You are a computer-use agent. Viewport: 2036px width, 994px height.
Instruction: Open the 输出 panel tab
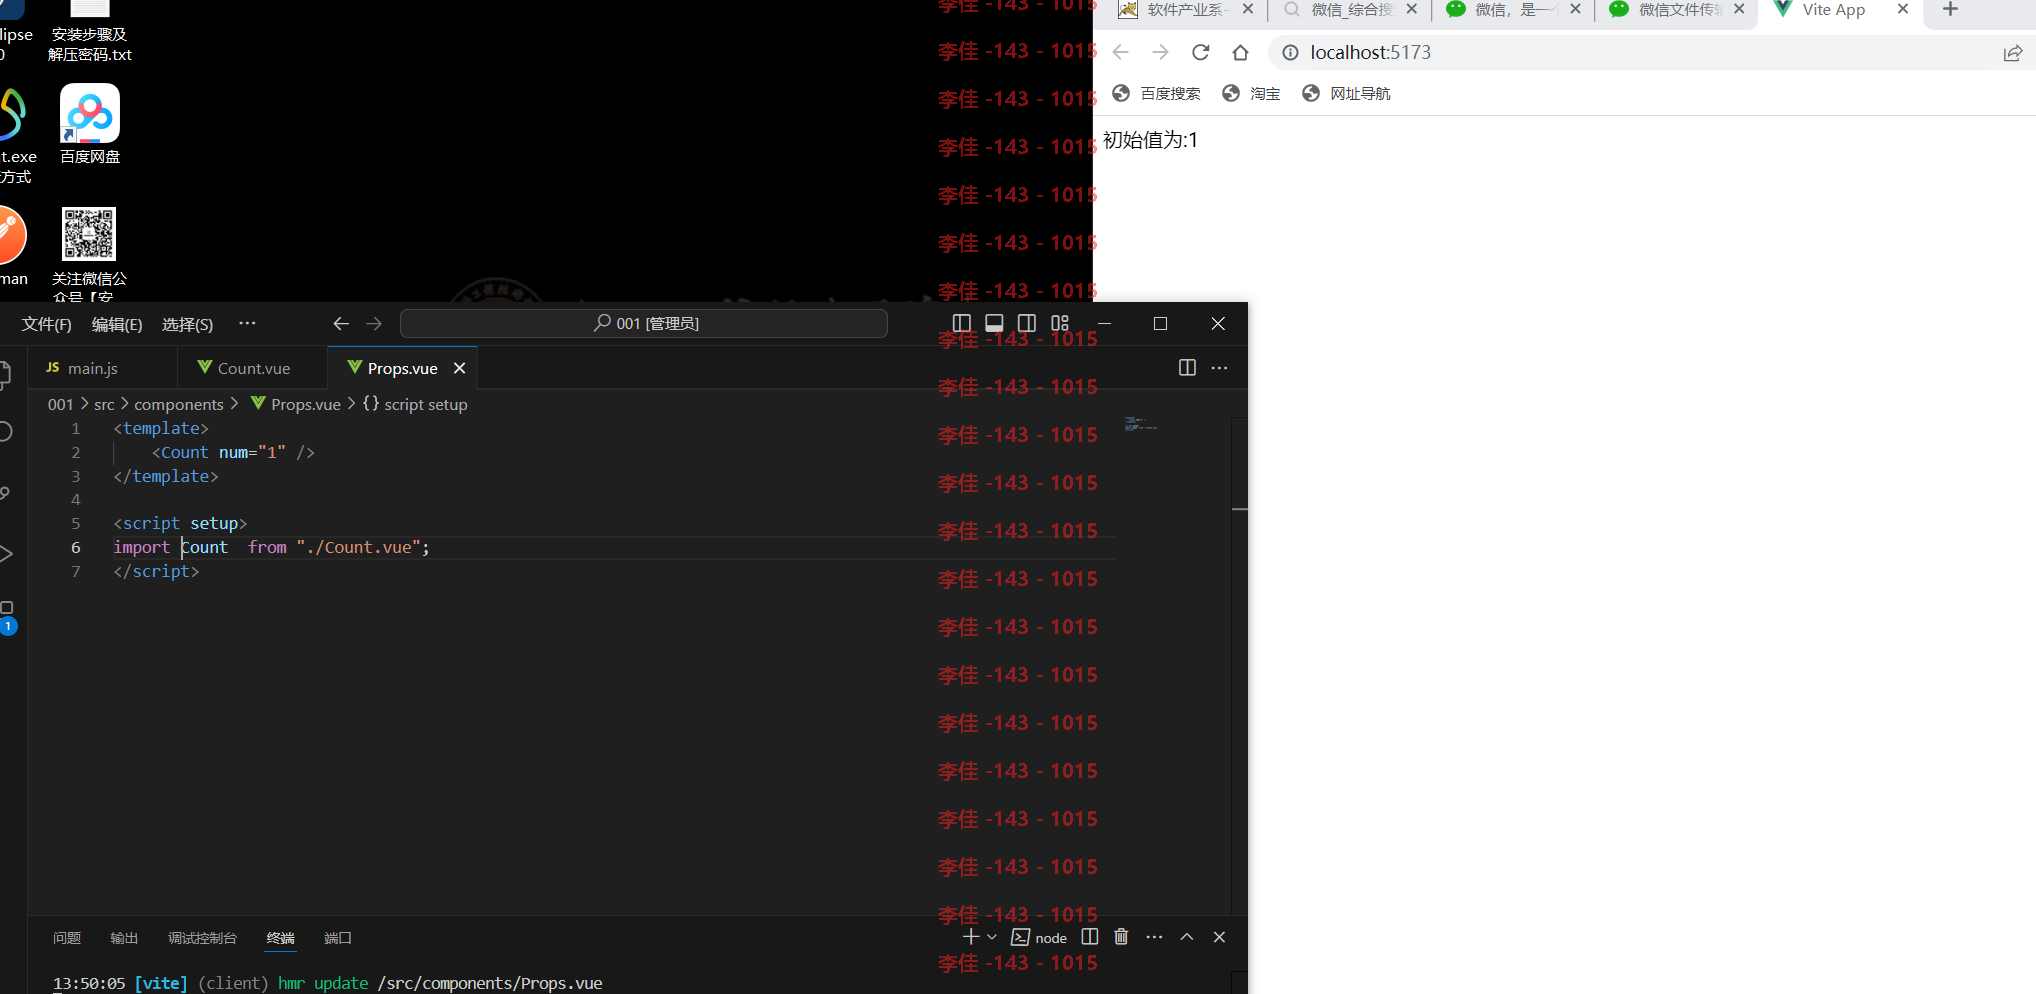[124, 938]
